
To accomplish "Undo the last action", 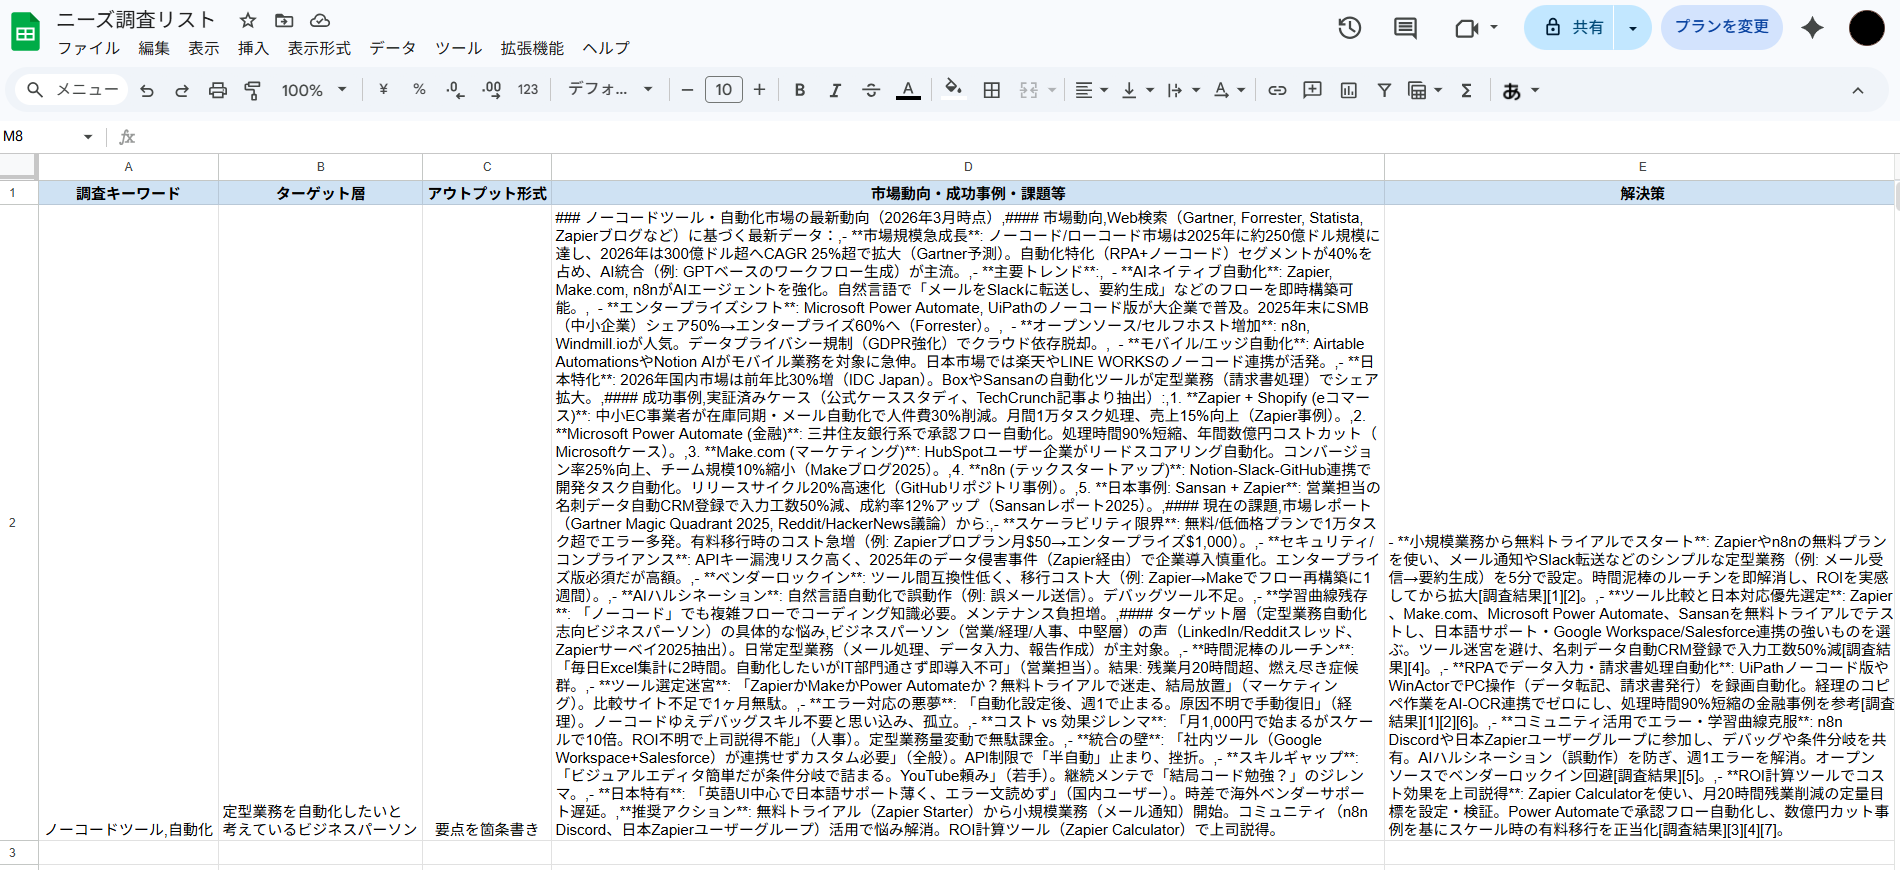I will pos(147,90).
